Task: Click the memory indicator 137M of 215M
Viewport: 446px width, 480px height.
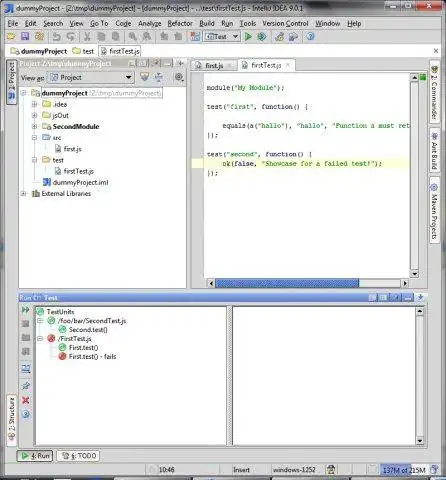Action: 404,470
